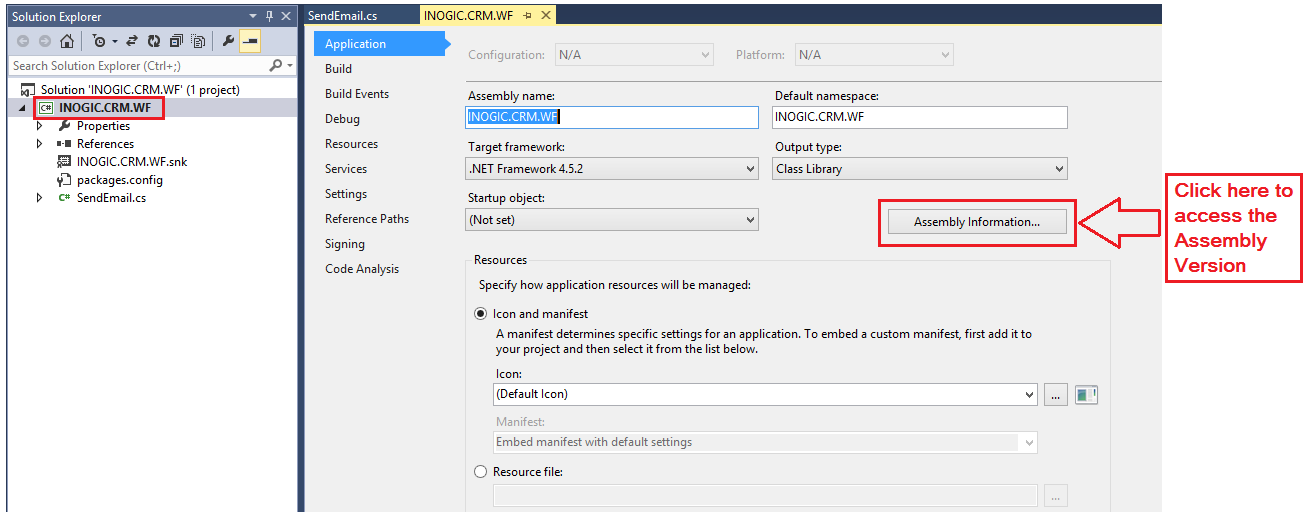
Task: Click the C# project icon beside INOGIC.CRM.WF
Action: pos(46,108)
